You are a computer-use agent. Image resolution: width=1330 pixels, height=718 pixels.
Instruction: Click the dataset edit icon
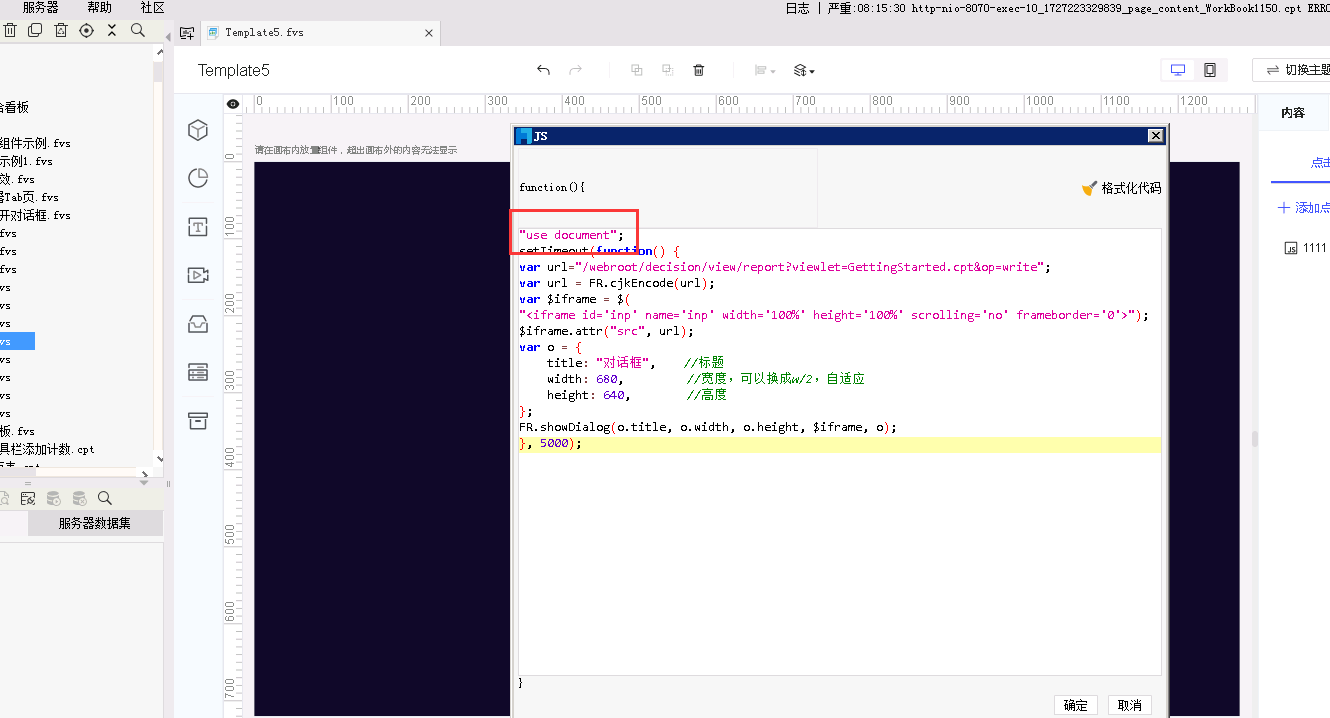click(28, 498)
